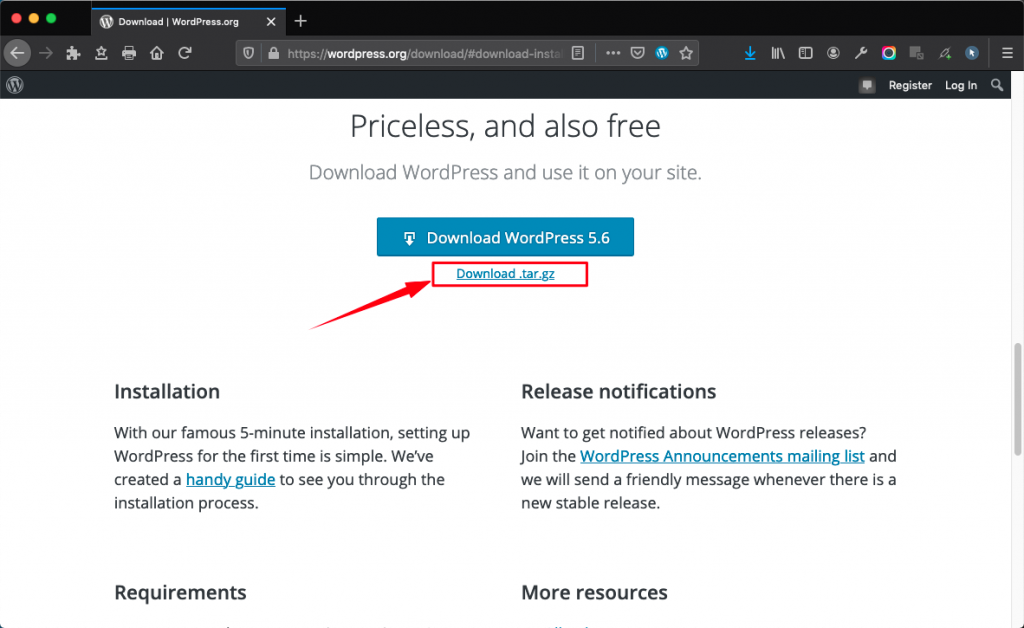Image resolution: width=1024 pixels, height=628 pixels.
Task: Open the downloads arrow panel
Action: tap(750, 54)
